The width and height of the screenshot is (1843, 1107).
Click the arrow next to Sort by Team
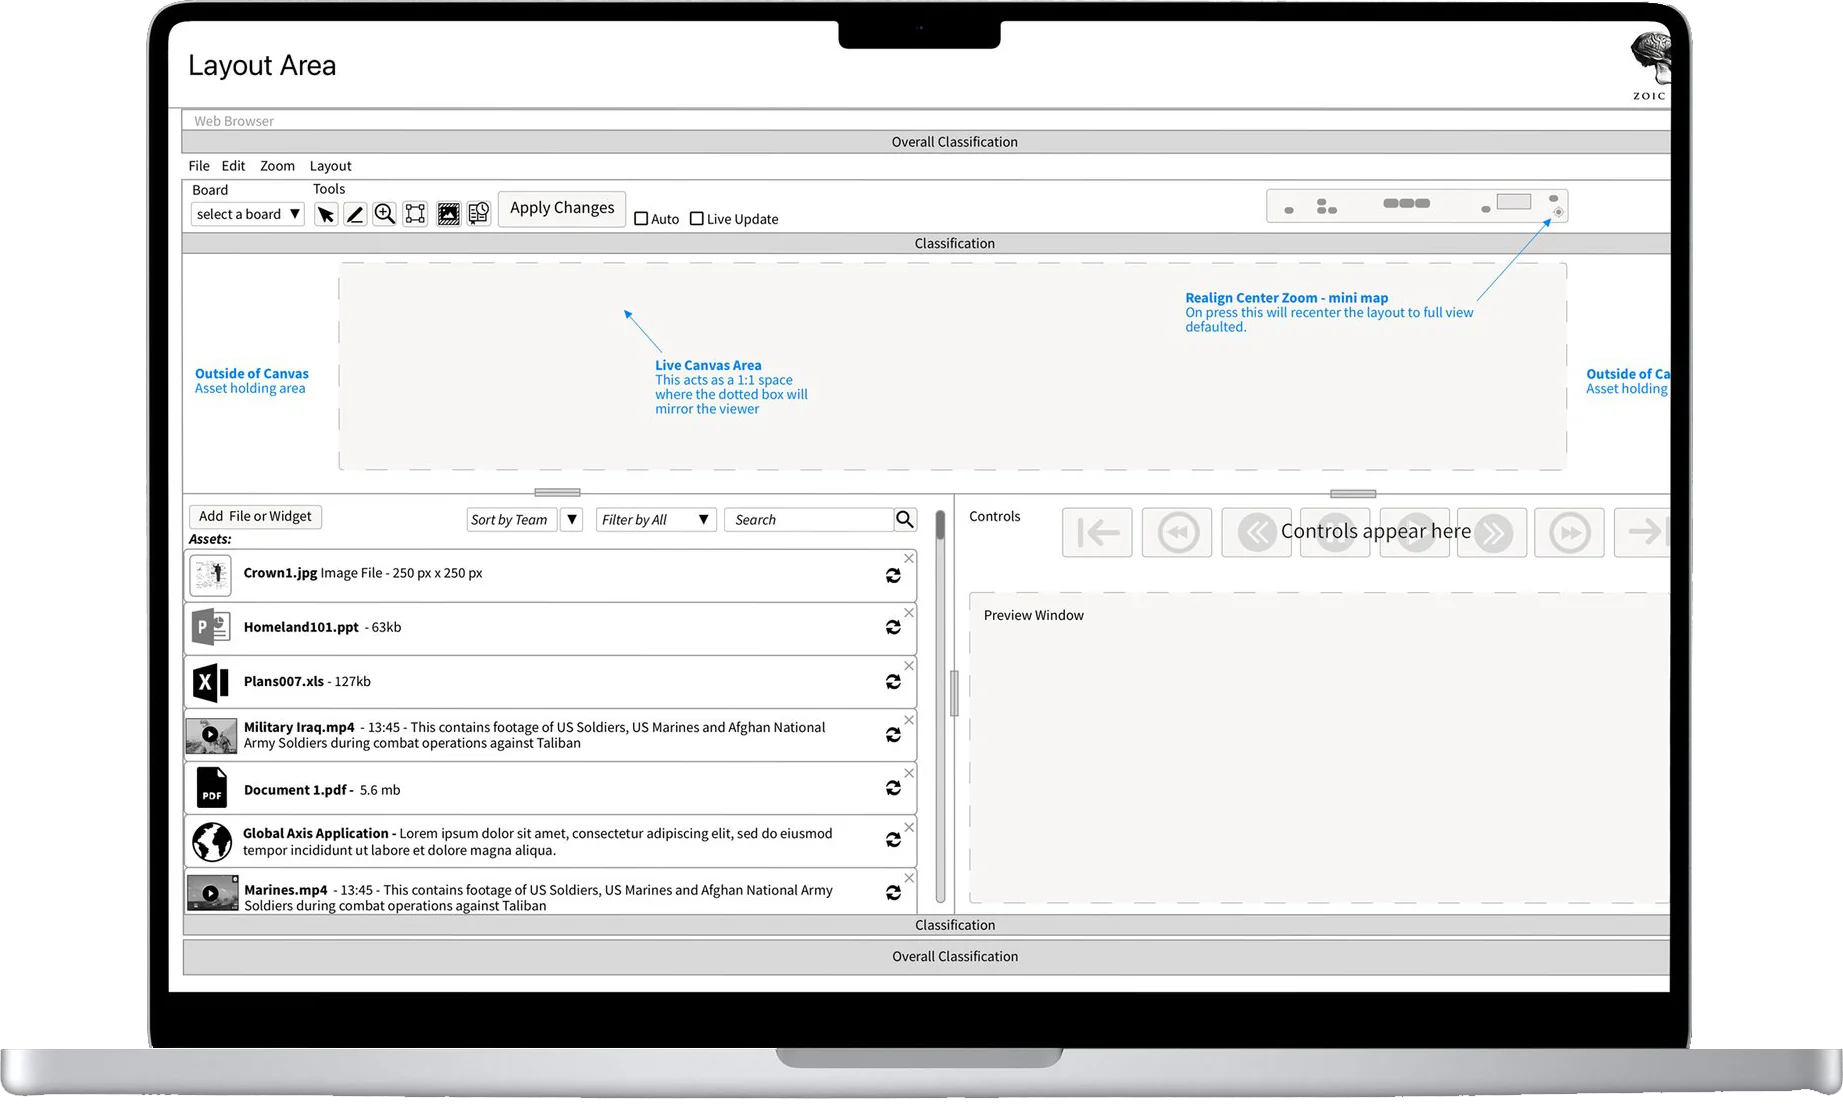pos(572,520)
